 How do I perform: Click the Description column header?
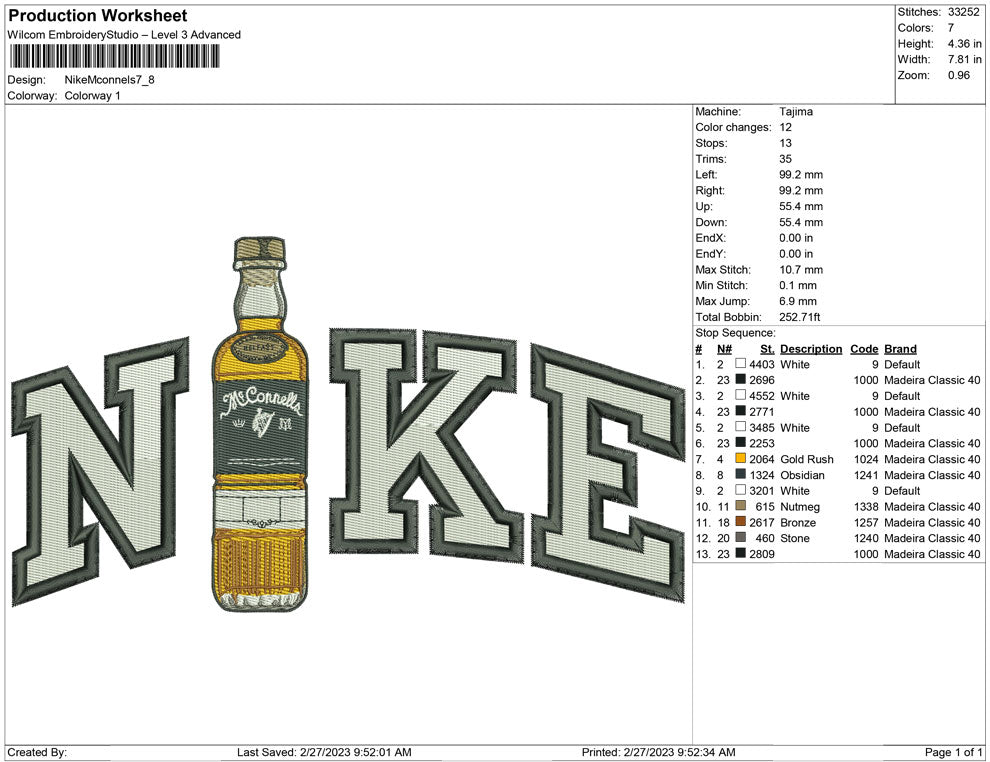(x=811, y=349)
